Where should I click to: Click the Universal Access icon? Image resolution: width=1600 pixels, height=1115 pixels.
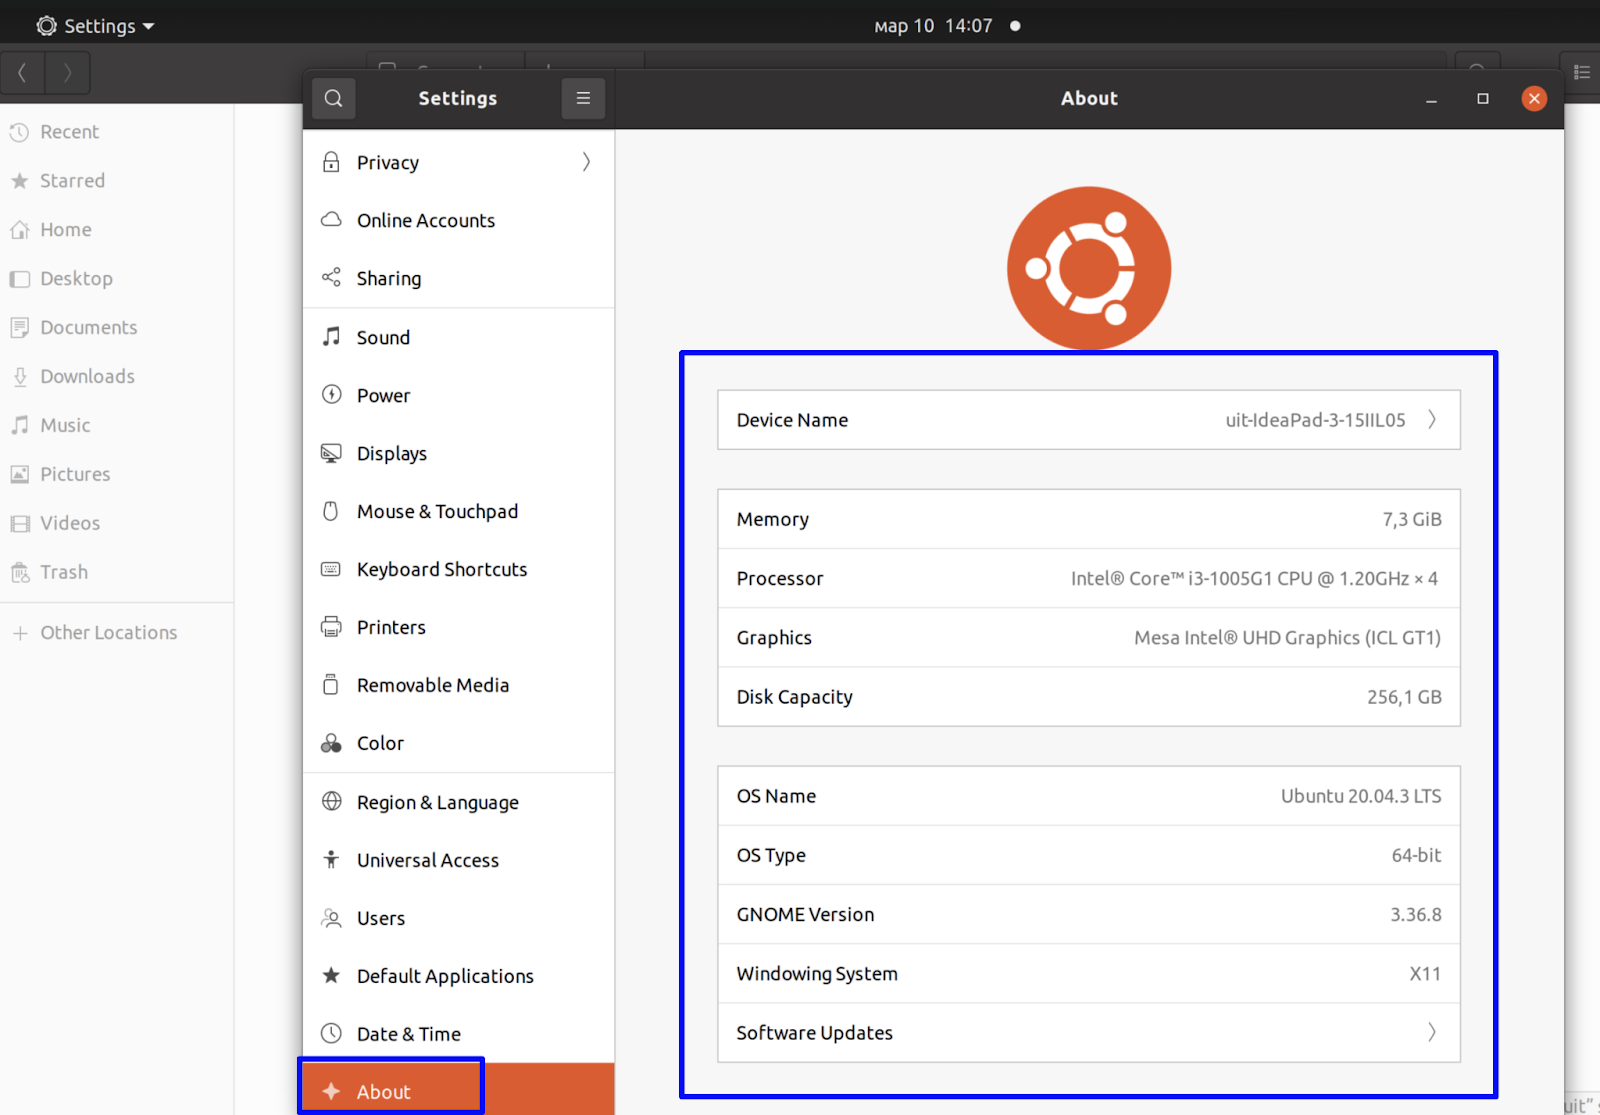coord(331,859)
